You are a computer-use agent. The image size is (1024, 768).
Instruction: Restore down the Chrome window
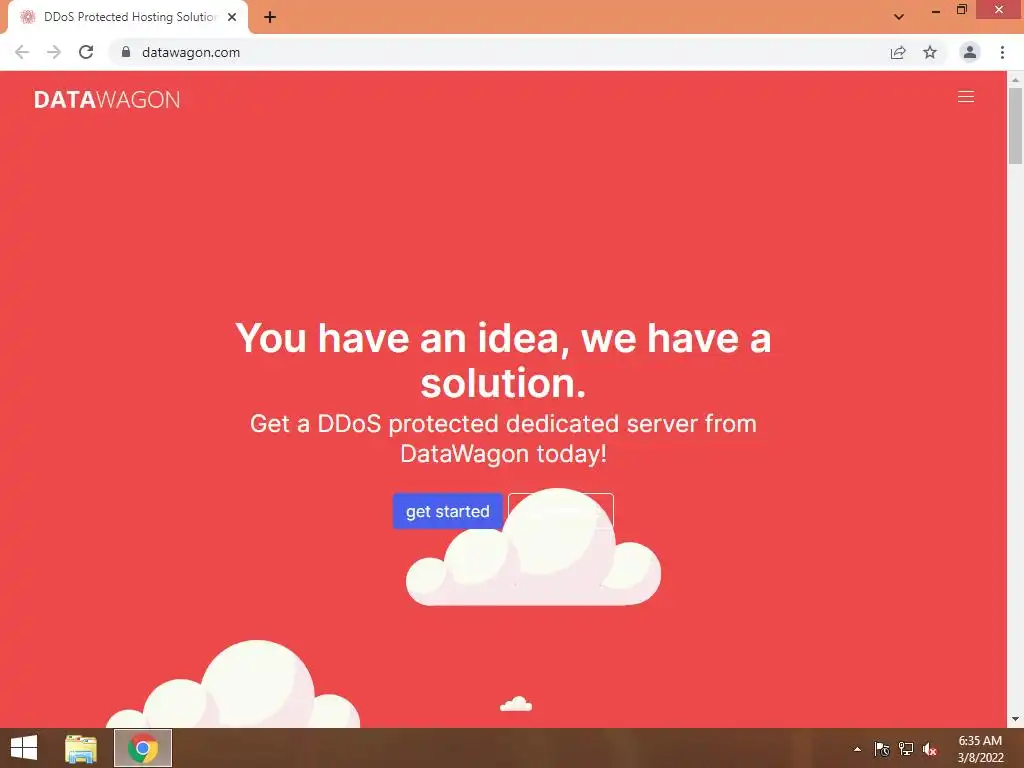pyautogui.click(x=961, y=10)
